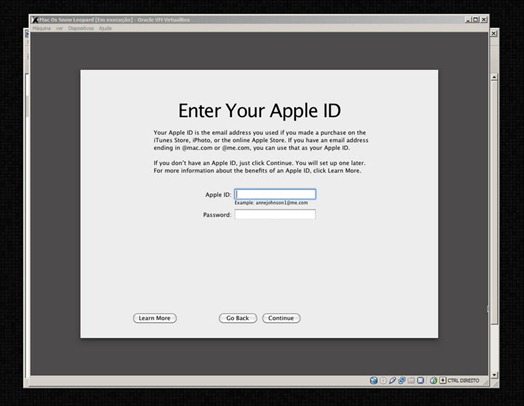Click the USB devices icon in status bar

point(392,380)
